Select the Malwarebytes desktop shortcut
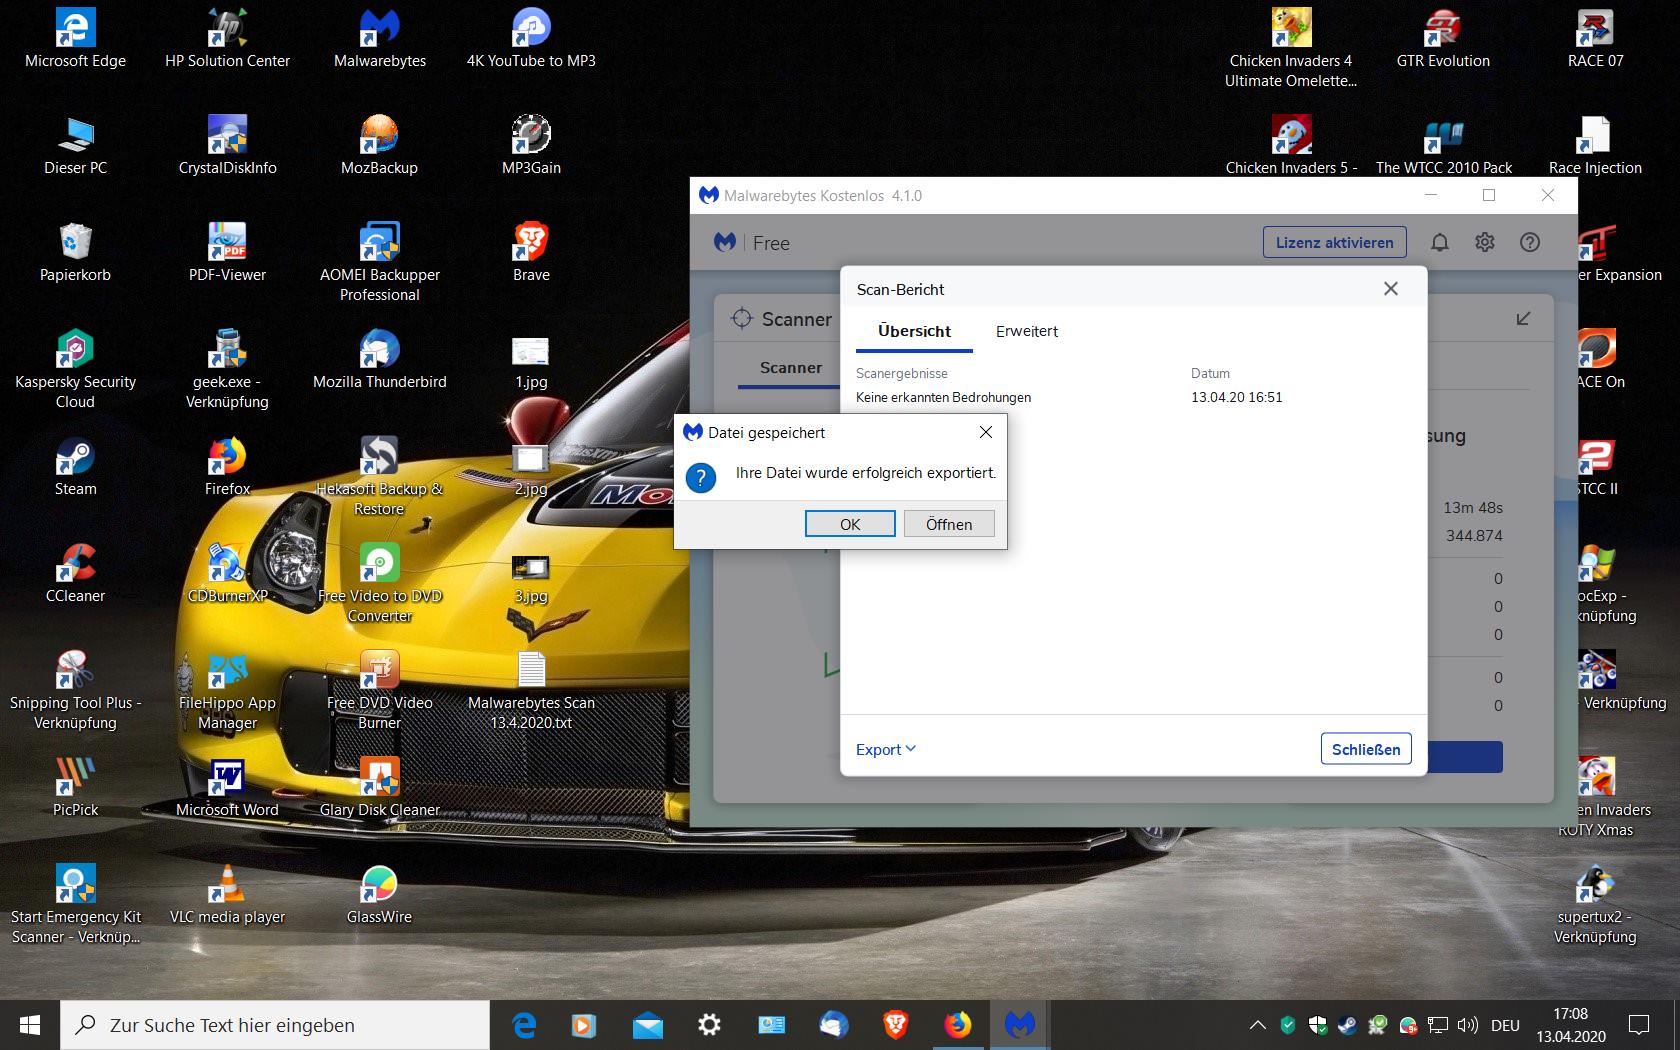 [380, 39]
